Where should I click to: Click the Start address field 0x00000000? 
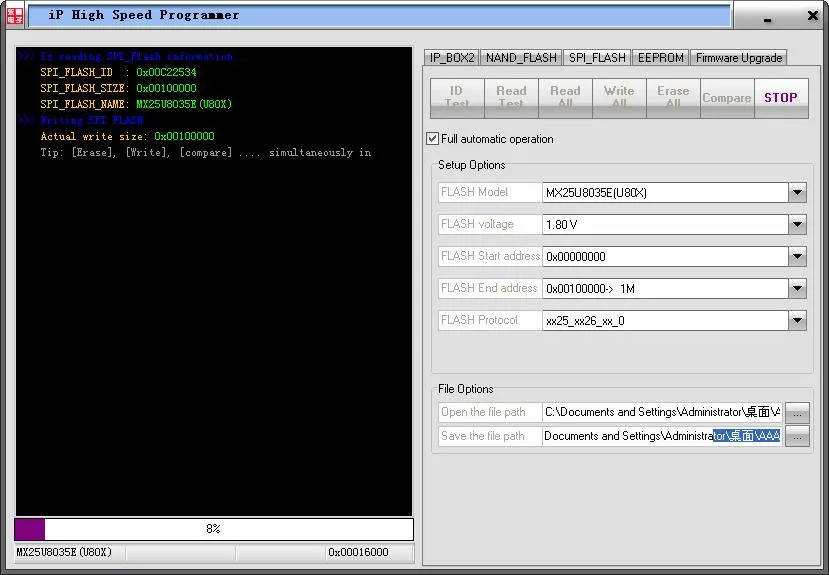click(x=665, y=257)
